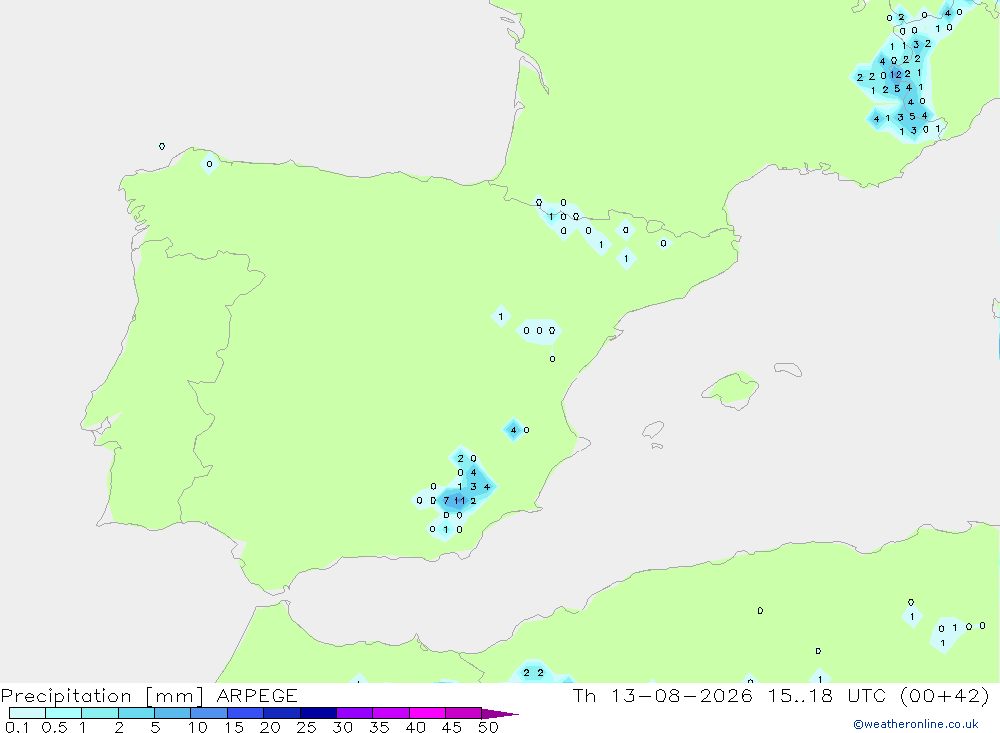The height and width of the screenshot is (733, 1000).
Task: Click the '(00+42)' forecast offset text
Action: (x=945, y=695)
